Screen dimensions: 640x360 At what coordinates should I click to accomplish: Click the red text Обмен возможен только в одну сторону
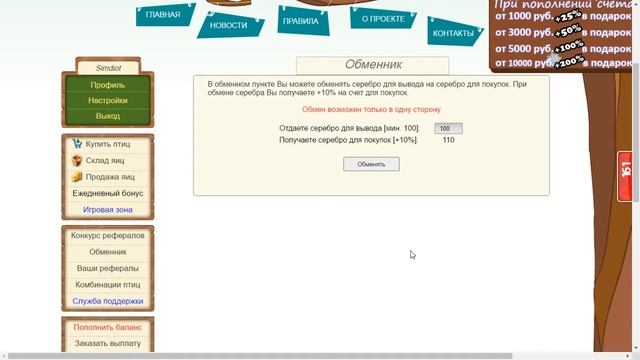[371, 109]
